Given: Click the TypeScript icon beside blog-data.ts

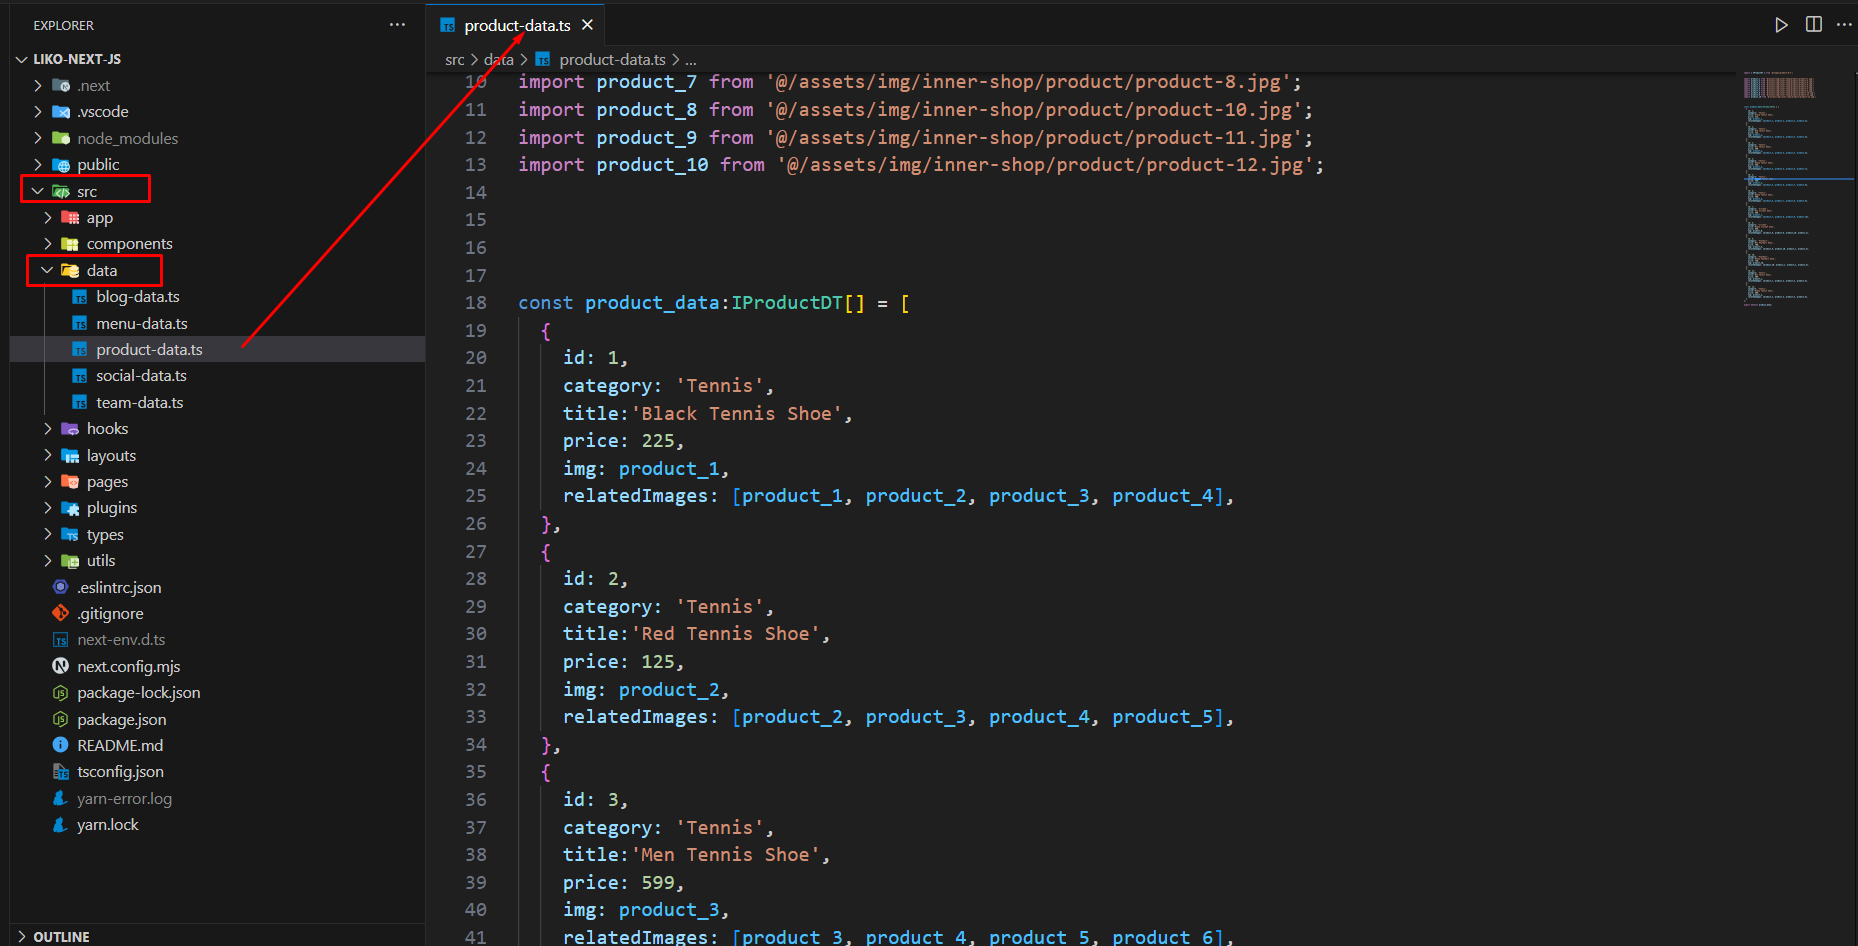Looking at the screenshot, I should coord(80,297).
